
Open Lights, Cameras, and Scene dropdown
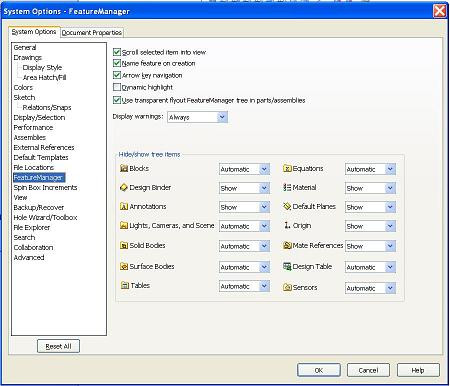tap(244, 226)
